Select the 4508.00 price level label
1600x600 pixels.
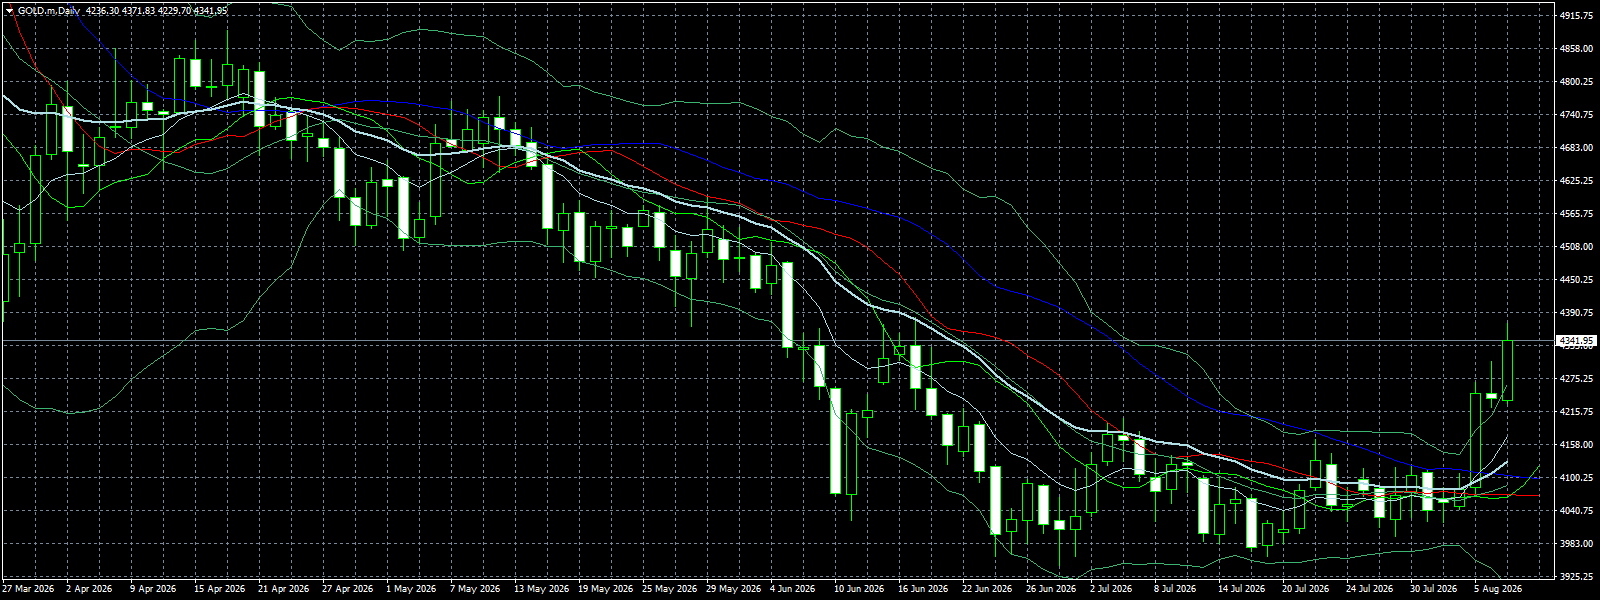pyautogui.click(x=1576, y=247)
